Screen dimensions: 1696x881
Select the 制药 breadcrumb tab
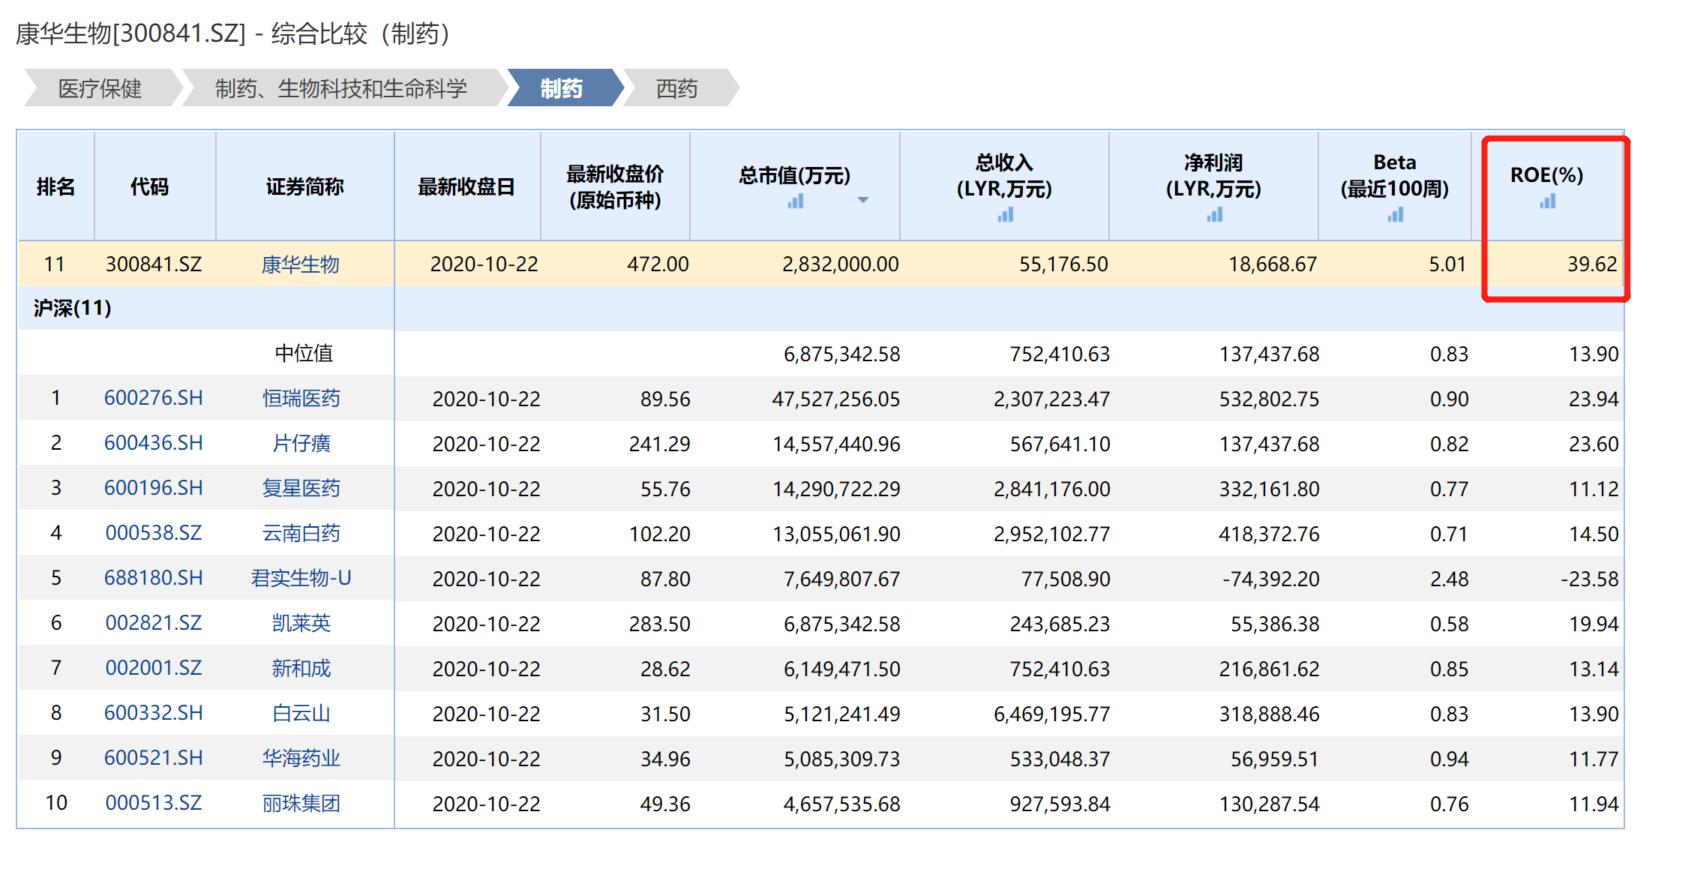561,89
